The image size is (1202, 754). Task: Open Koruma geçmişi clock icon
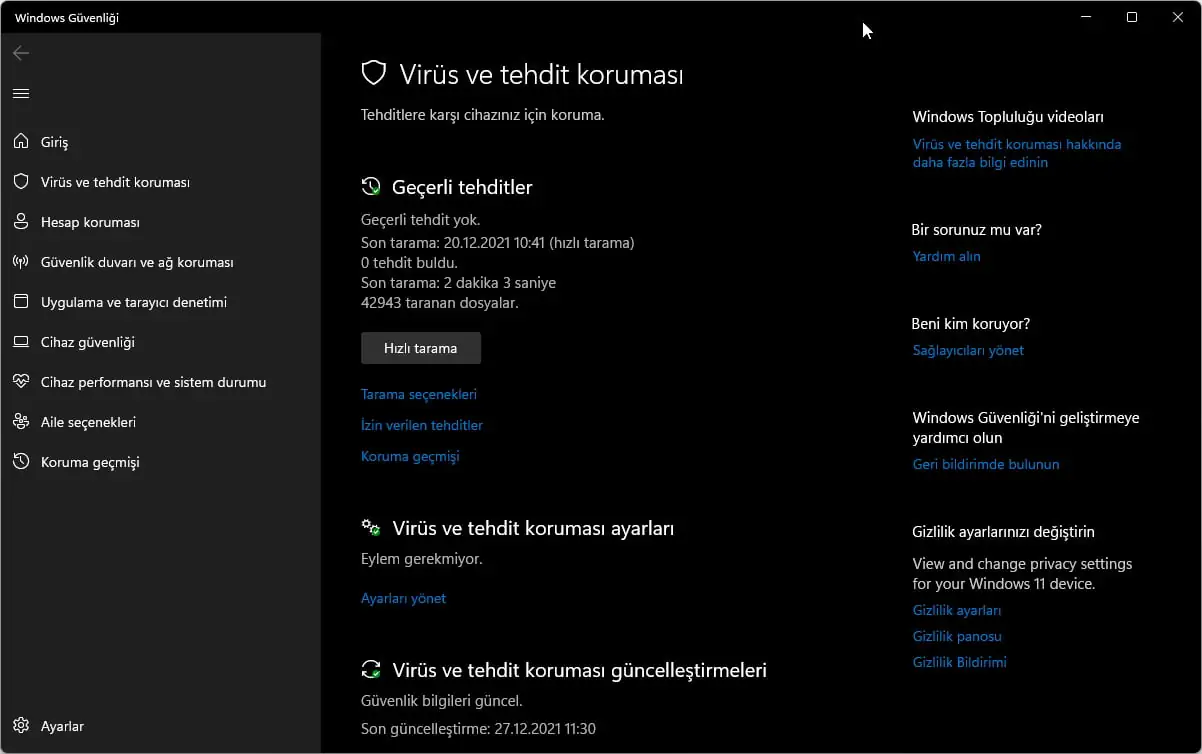click(x=21, y=462)
